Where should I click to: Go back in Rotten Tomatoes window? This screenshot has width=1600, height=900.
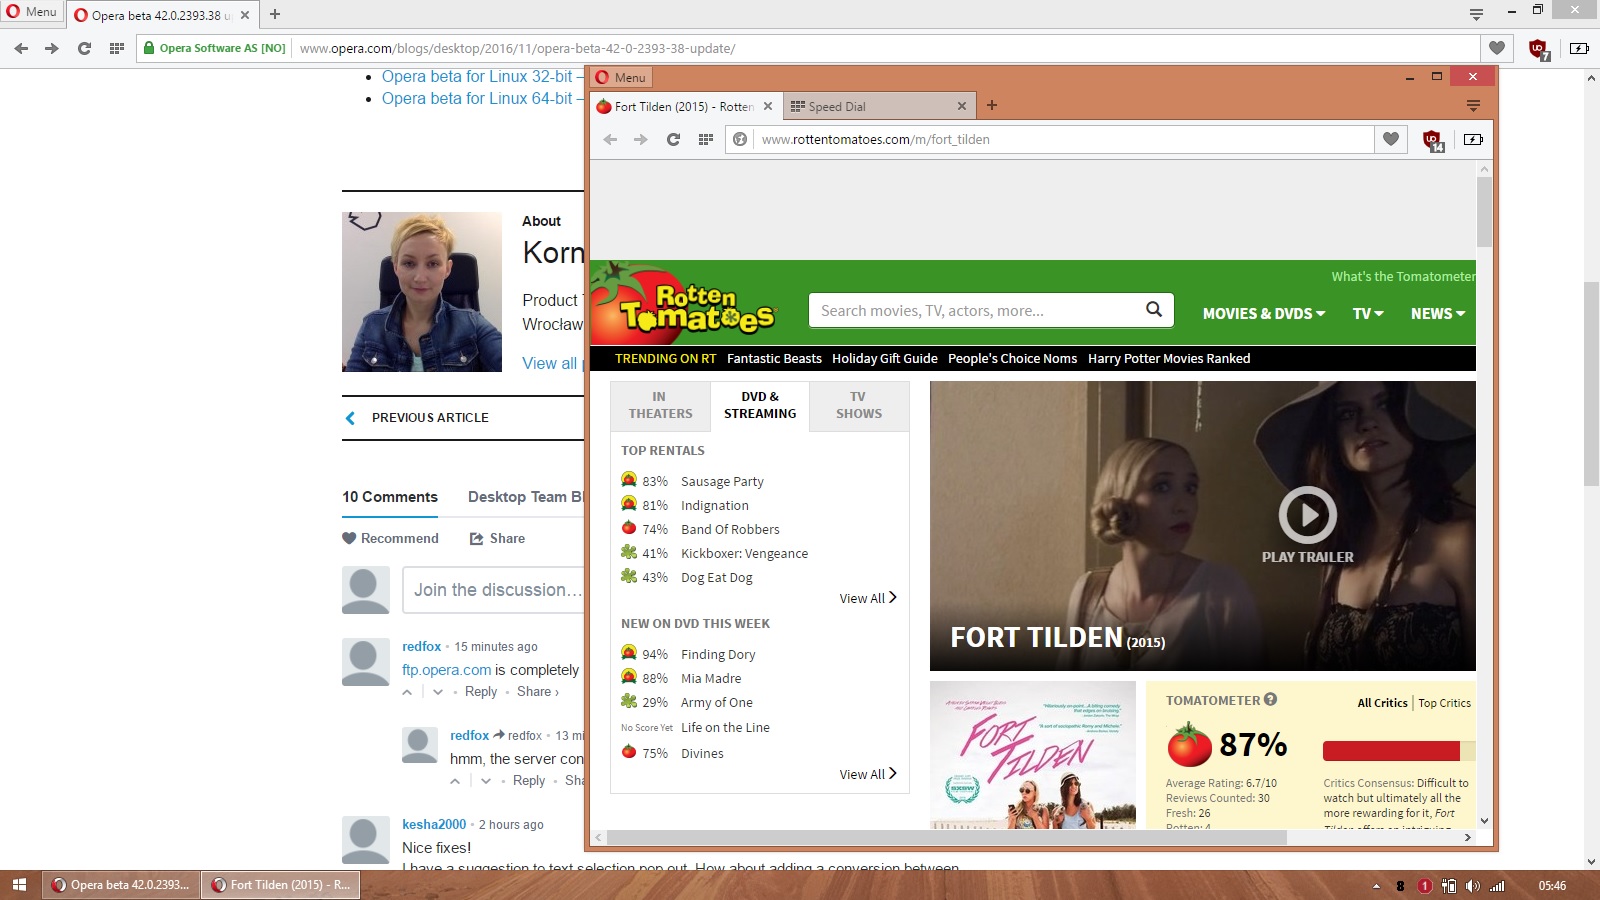[x=610, y=139]
